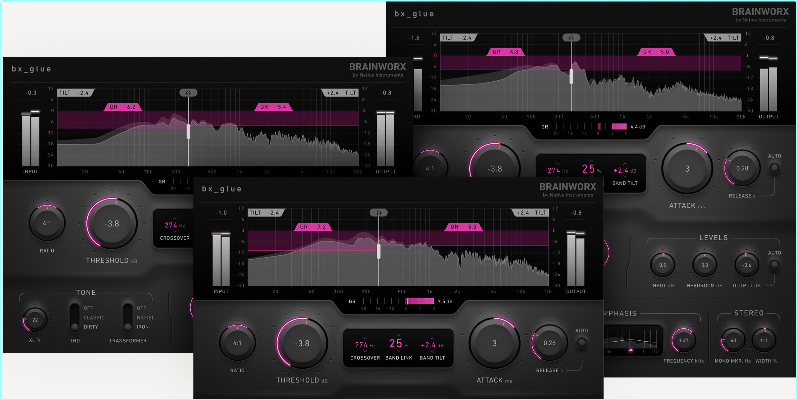797x400 pixels.
Task: Click the down arrow below Band Link 25 in the front window
Action: (x=396, y=352)
